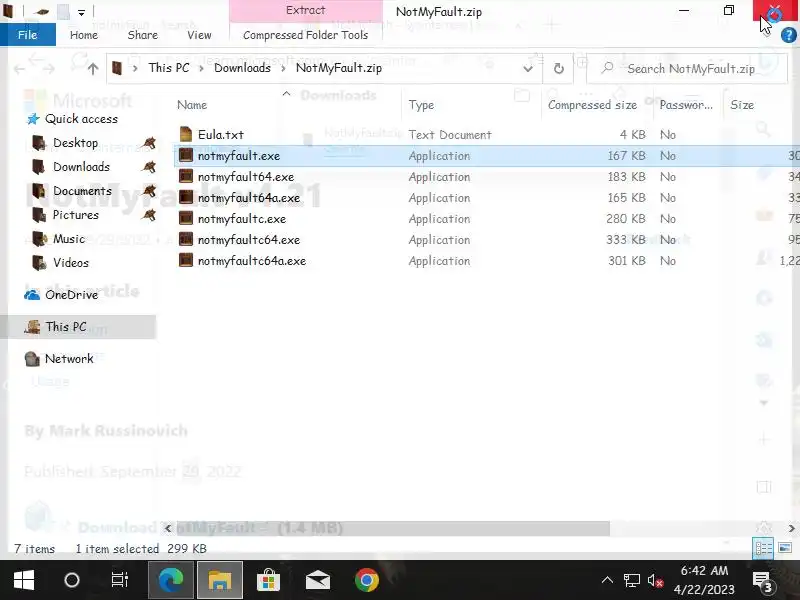Click Text Document type of Eula.txt
This screenshot has width=800, height=600.
coord(450,135)
